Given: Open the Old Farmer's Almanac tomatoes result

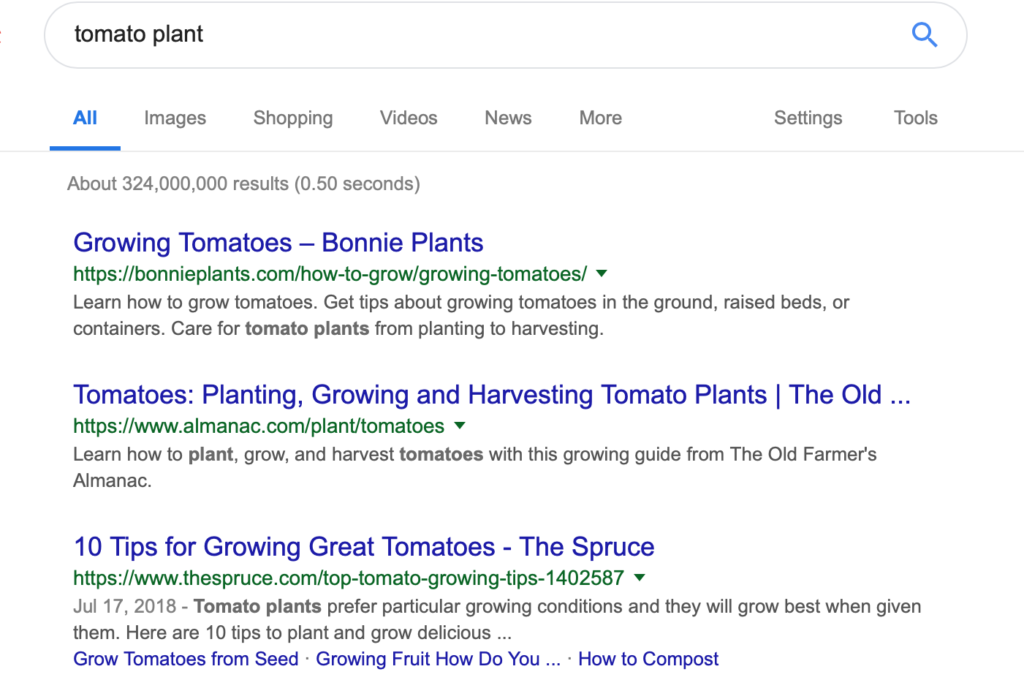Looking at the screenshot, I should (x=491, y=395).
